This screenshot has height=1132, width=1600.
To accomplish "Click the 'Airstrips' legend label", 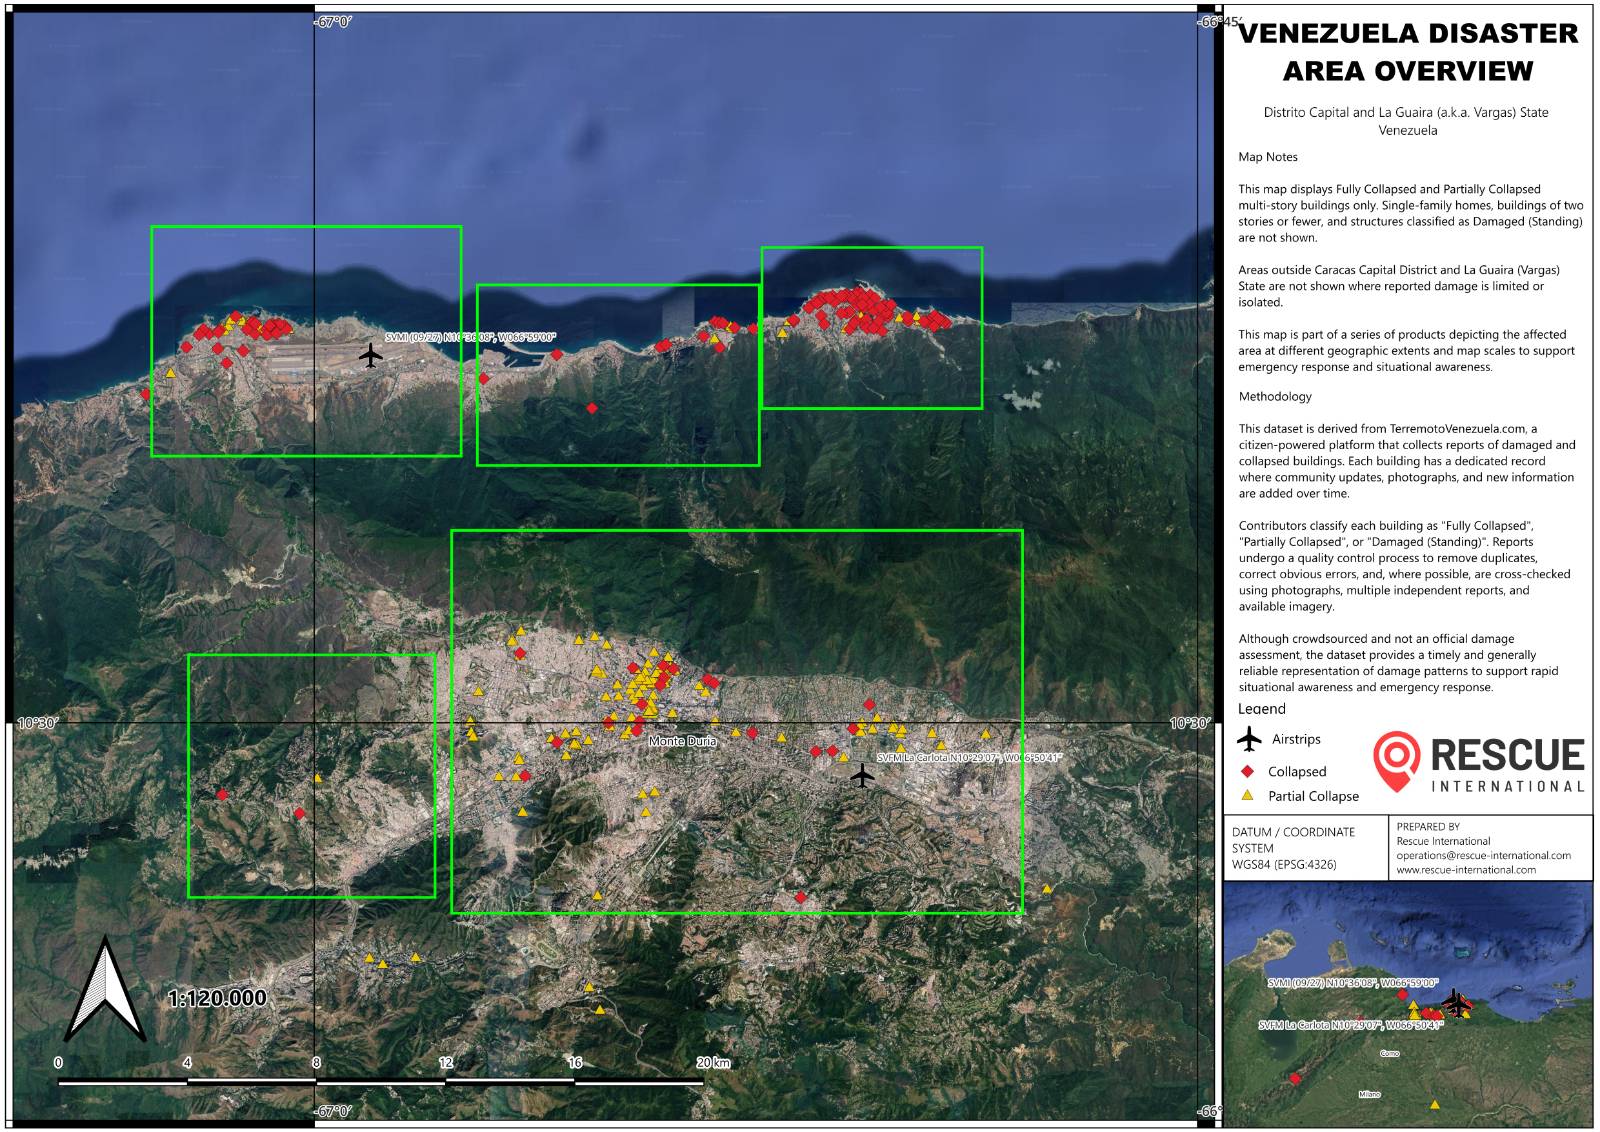I will click(x=1296, y=739).
